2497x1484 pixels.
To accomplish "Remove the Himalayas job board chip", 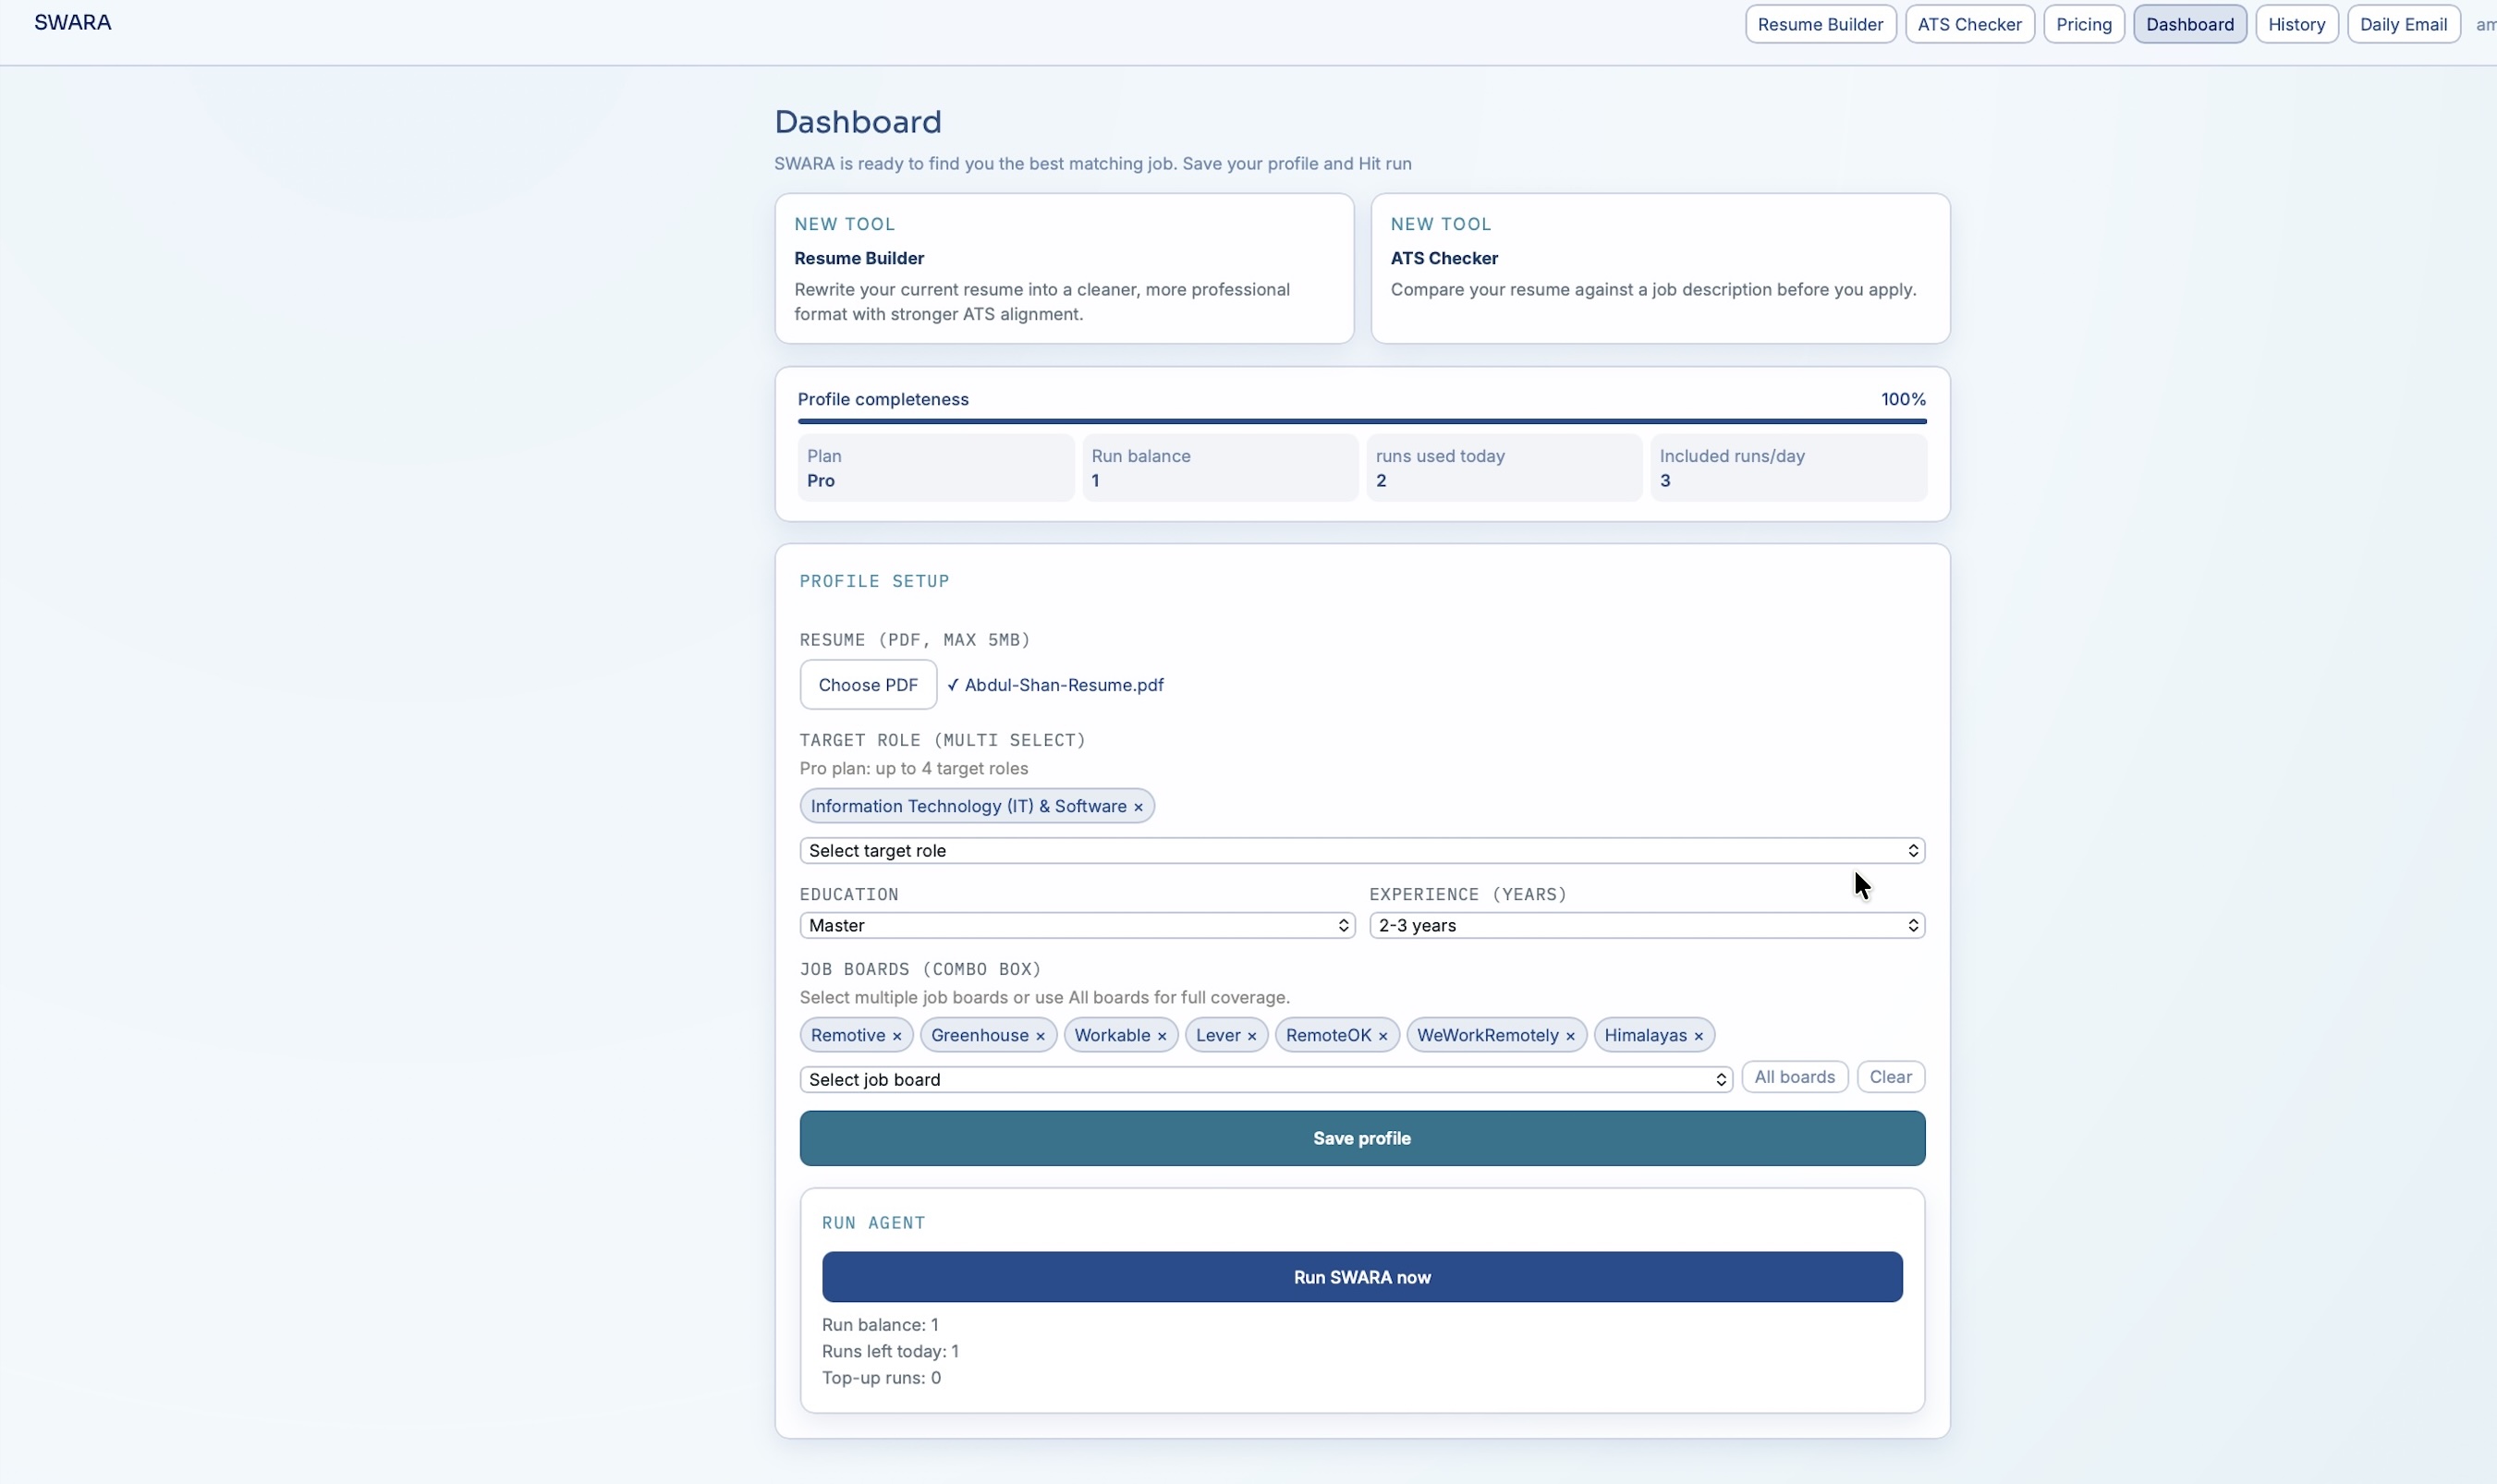I will (x=1698, y=1036).
